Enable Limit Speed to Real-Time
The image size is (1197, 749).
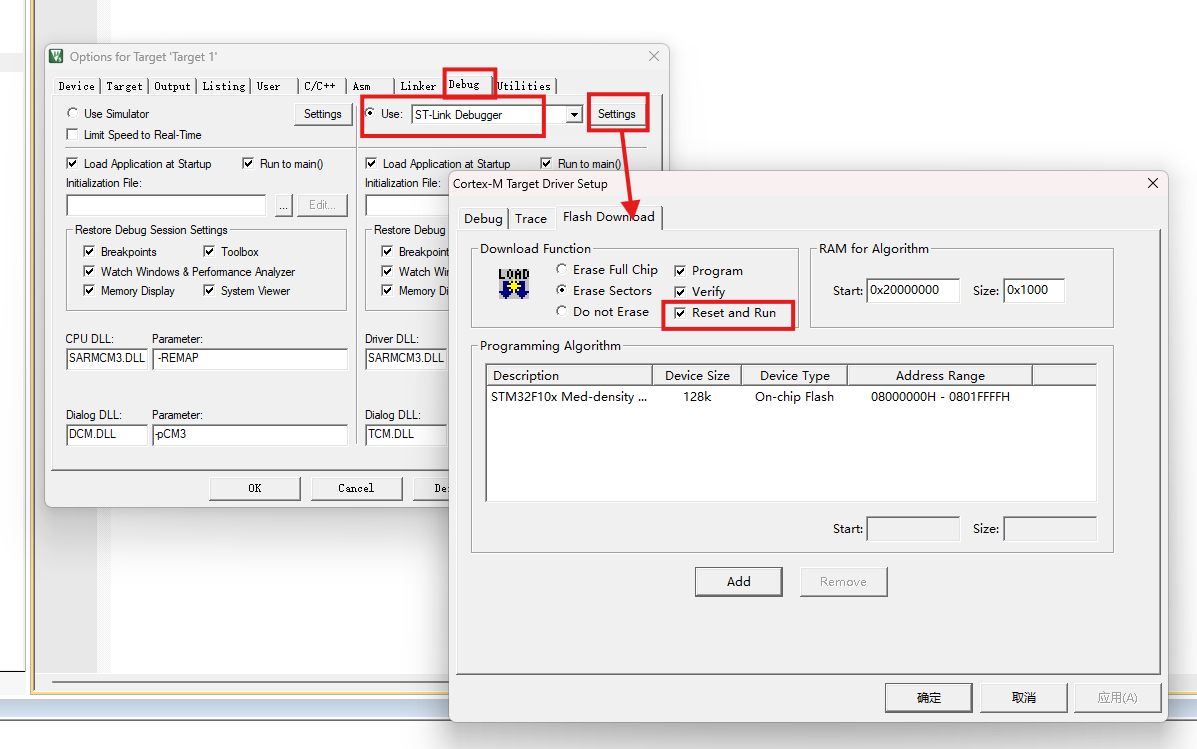pyautogui.click(x=72, y=135)
